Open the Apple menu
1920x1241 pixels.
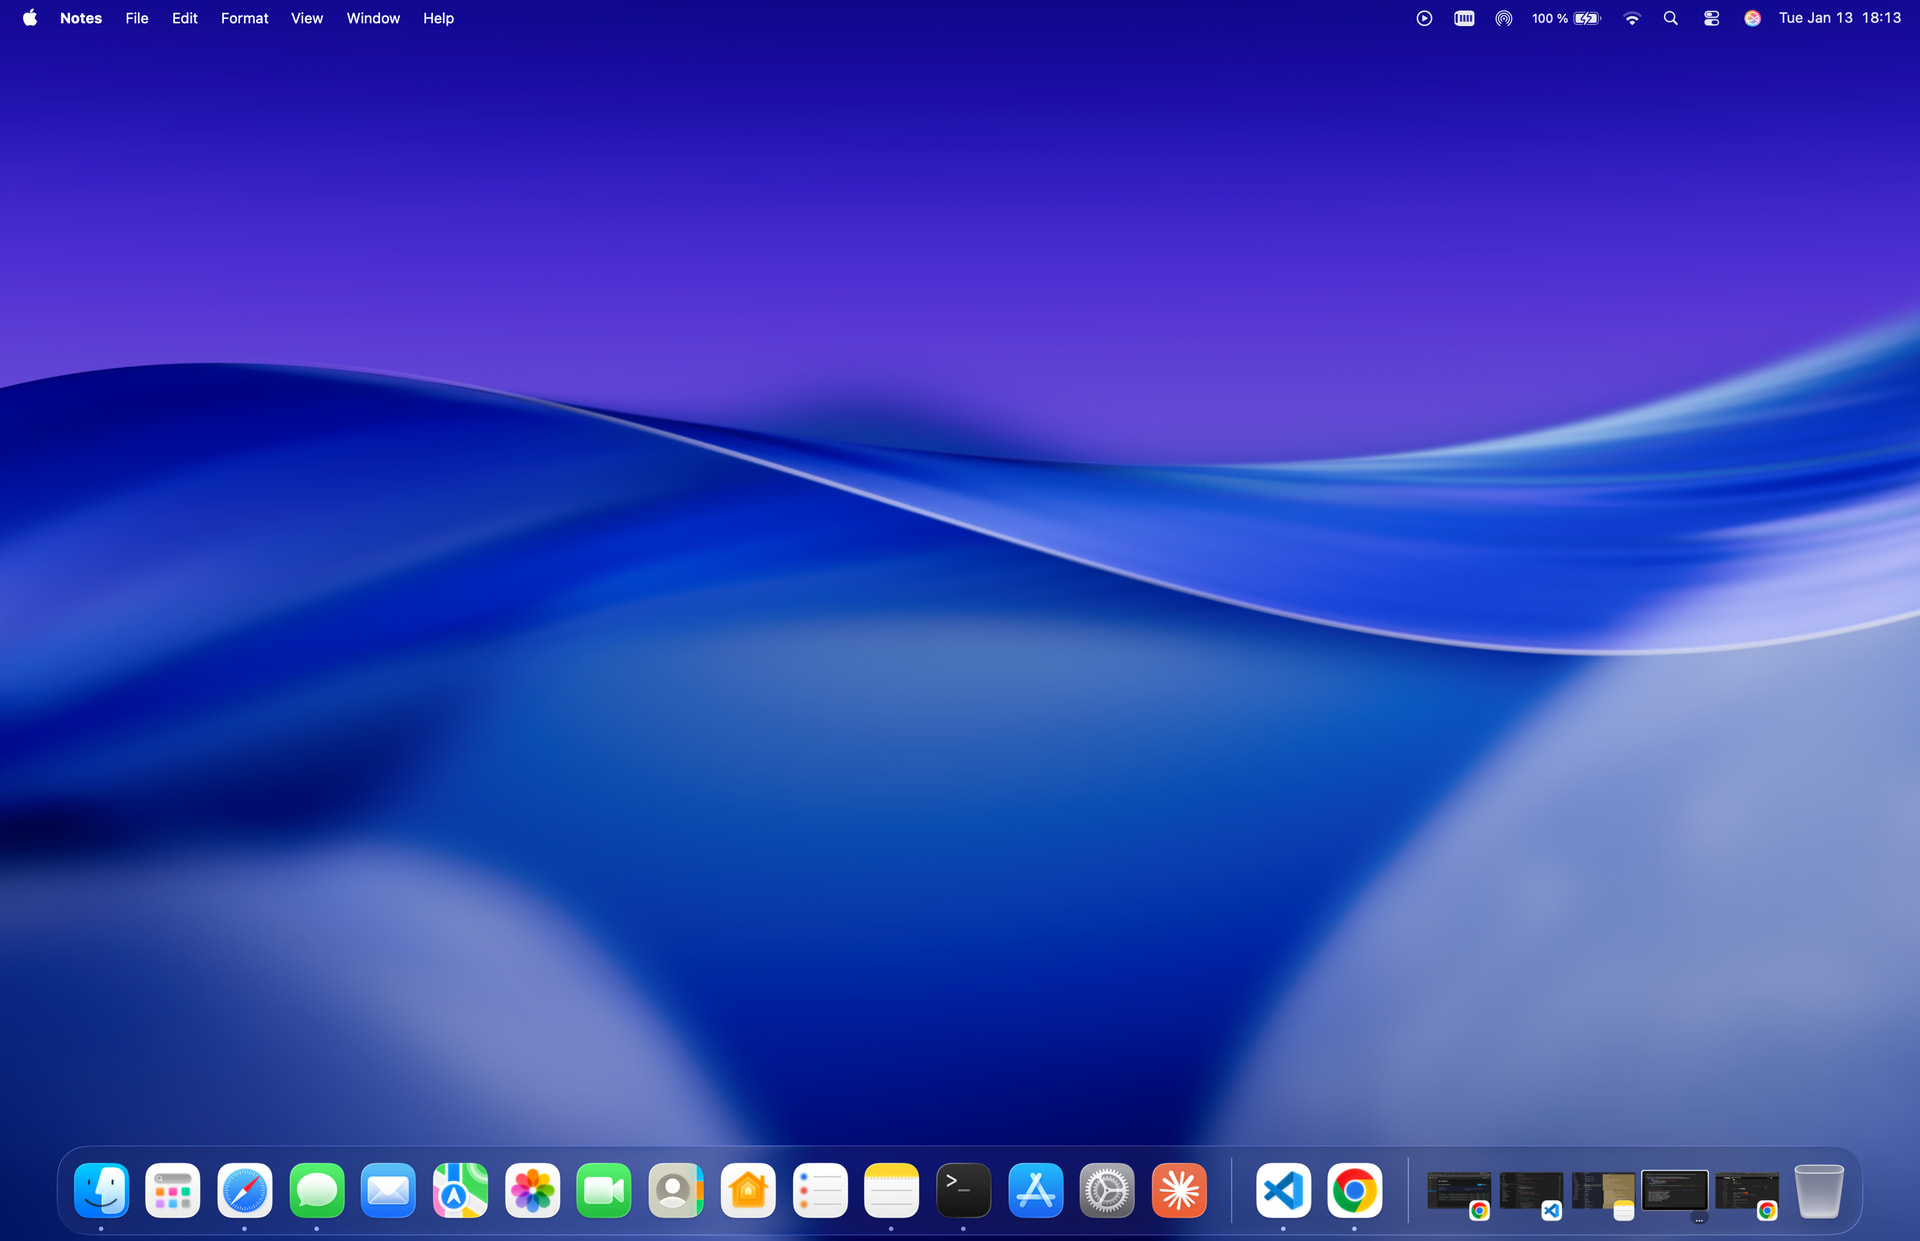[30, 18]
